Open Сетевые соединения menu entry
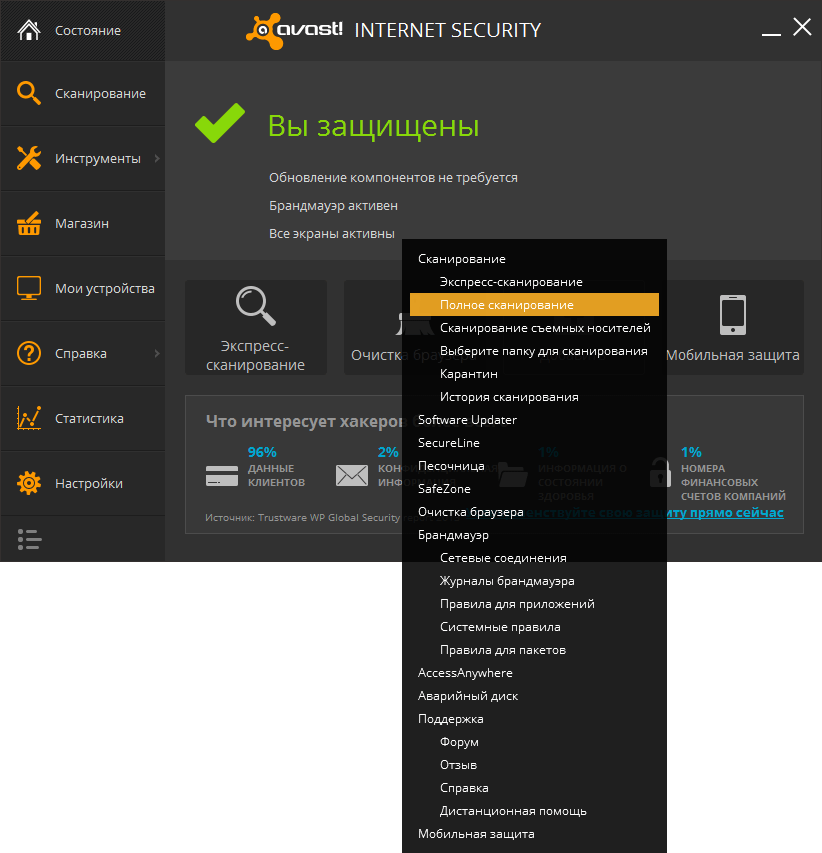Screen dimensions: 822x853 tap(534, 558)
